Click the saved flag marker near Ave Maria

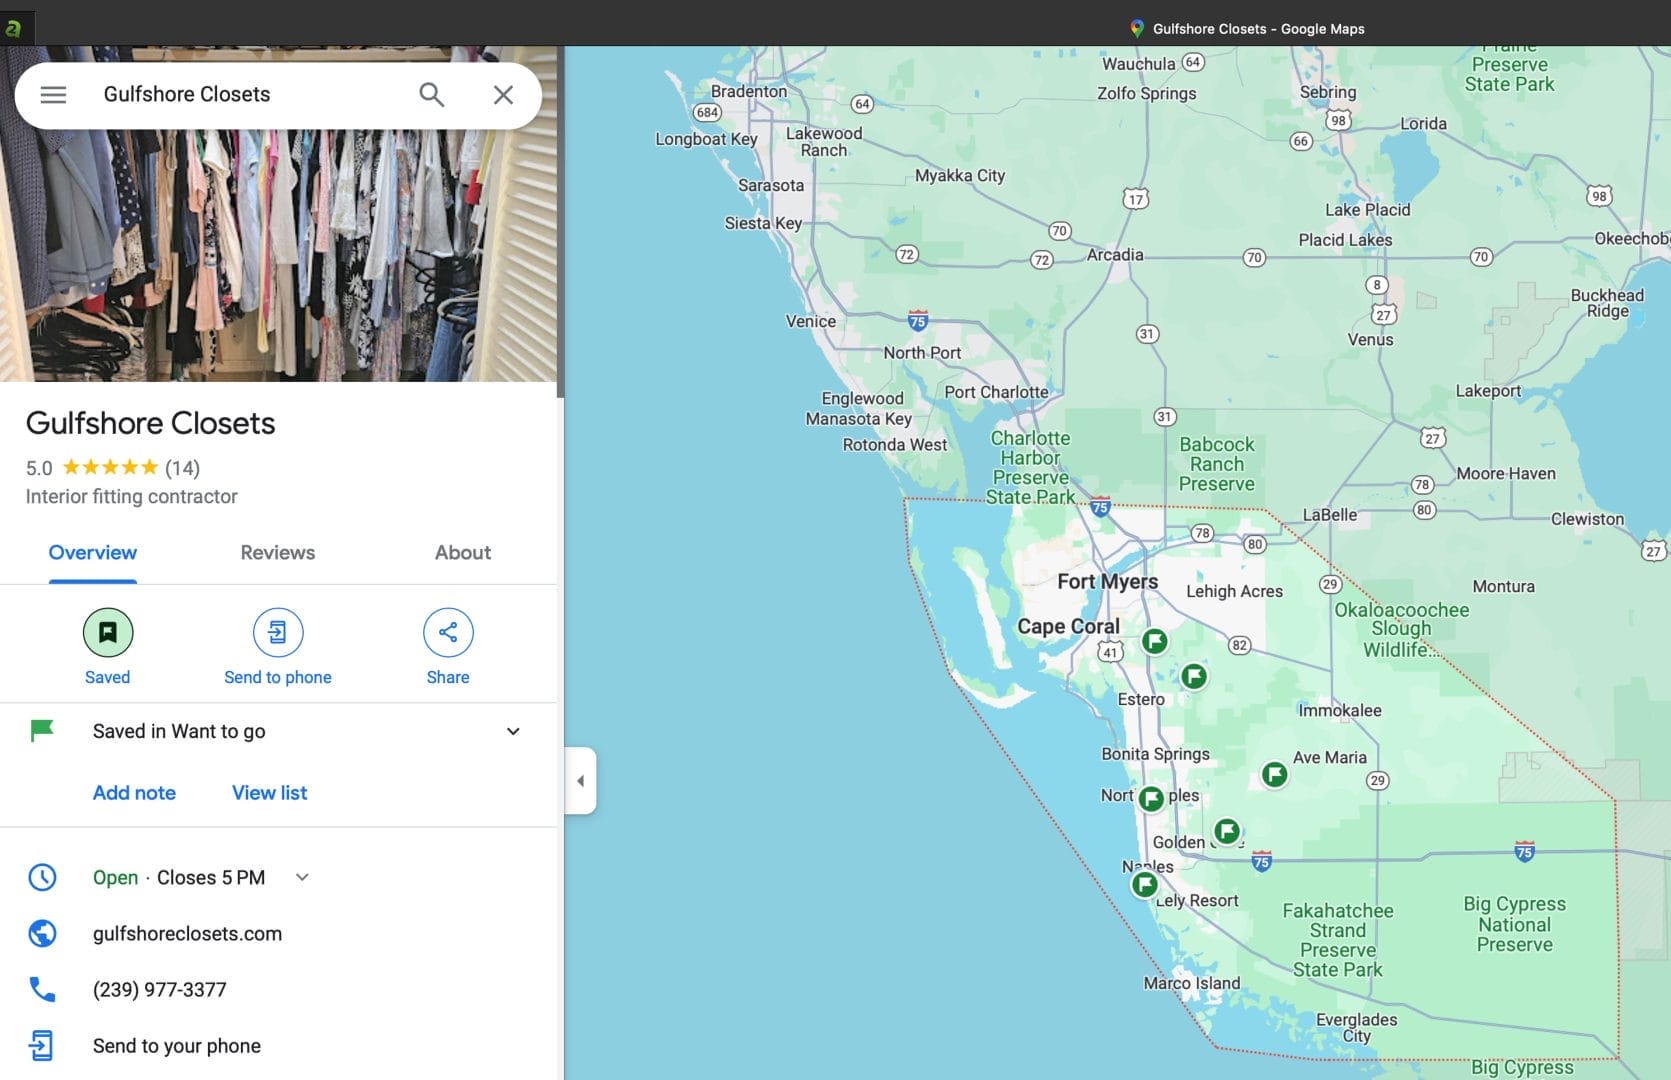pyautogui.click(x=1274, y=774)
